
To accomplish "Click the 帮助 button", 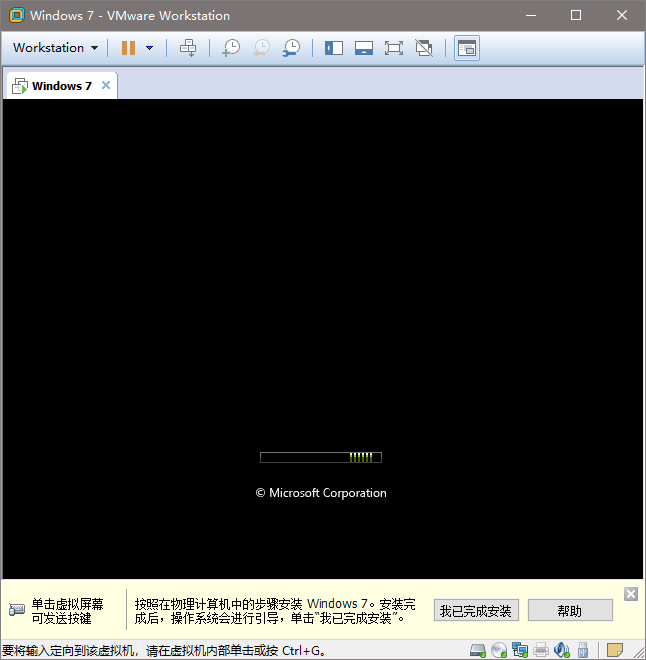I will 570,610.
